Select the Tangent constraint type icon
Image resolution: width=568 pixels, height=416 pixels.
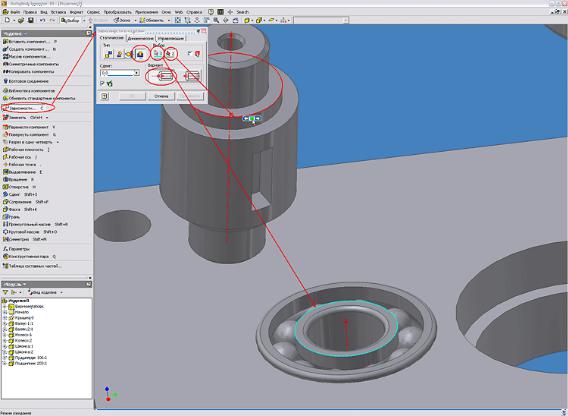[129, 54]
